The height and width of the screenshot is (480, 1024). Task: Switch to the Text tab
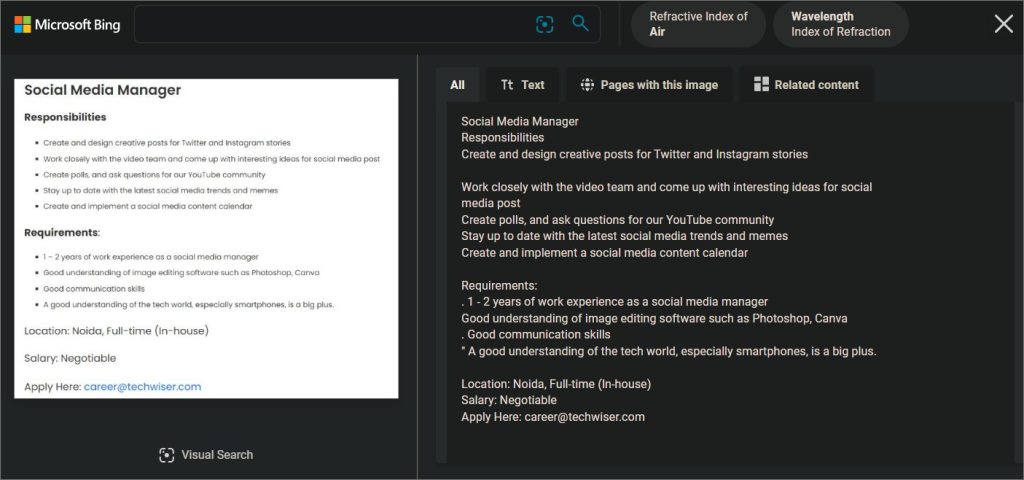pos(522,85)
